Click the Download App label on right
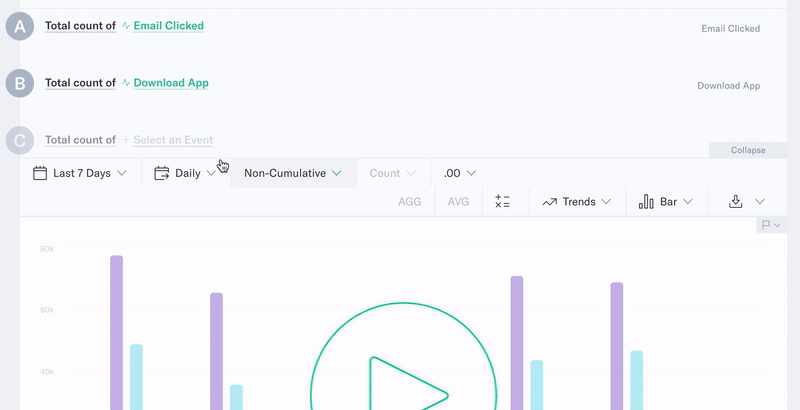 [729, 86]
